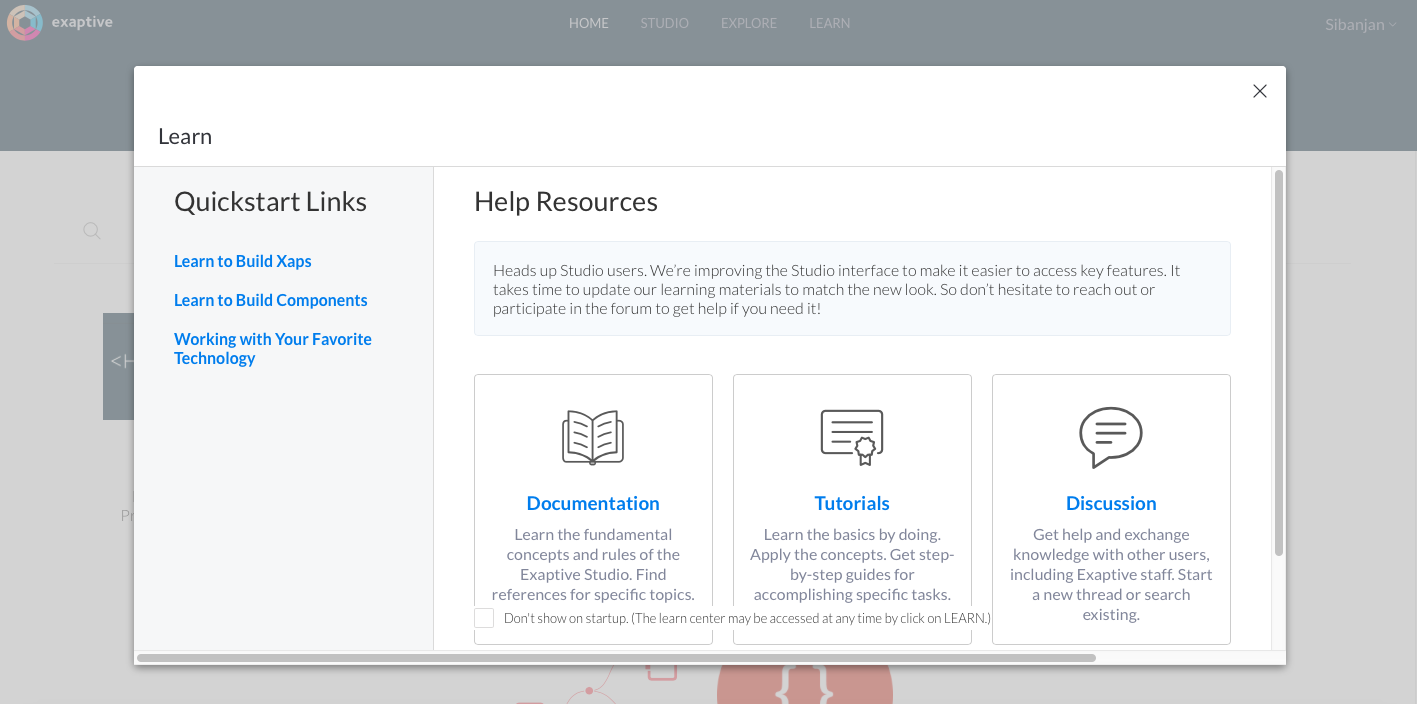
Task: Click the exaptive brand name text
Action: point(82,22)
